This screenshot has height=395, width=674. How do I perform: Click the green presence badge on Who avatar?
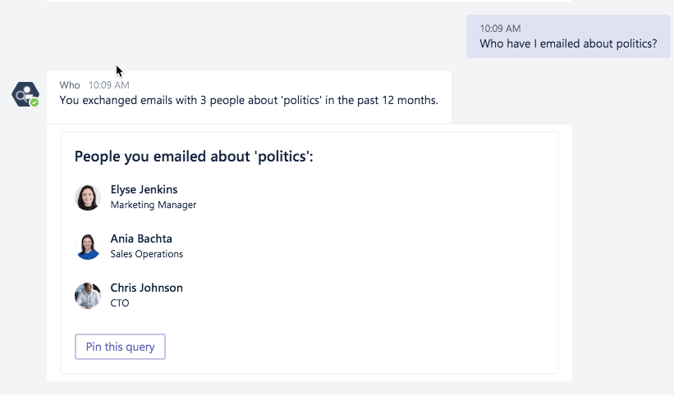tap(34, 102)
